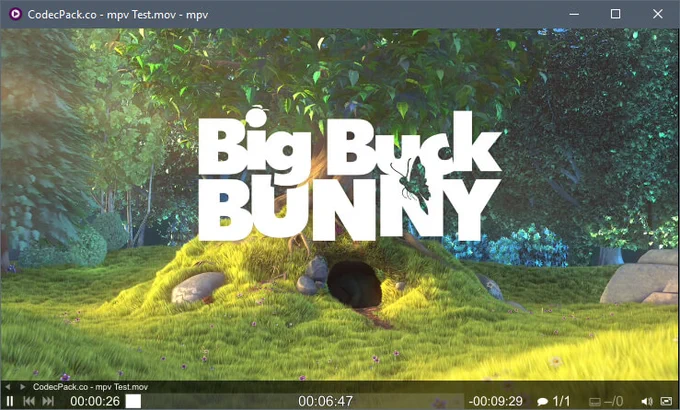The height and width of the screenshot is (410, 680).
Task: Click the mpv application icon in title bar
Action: pos(15,14)
